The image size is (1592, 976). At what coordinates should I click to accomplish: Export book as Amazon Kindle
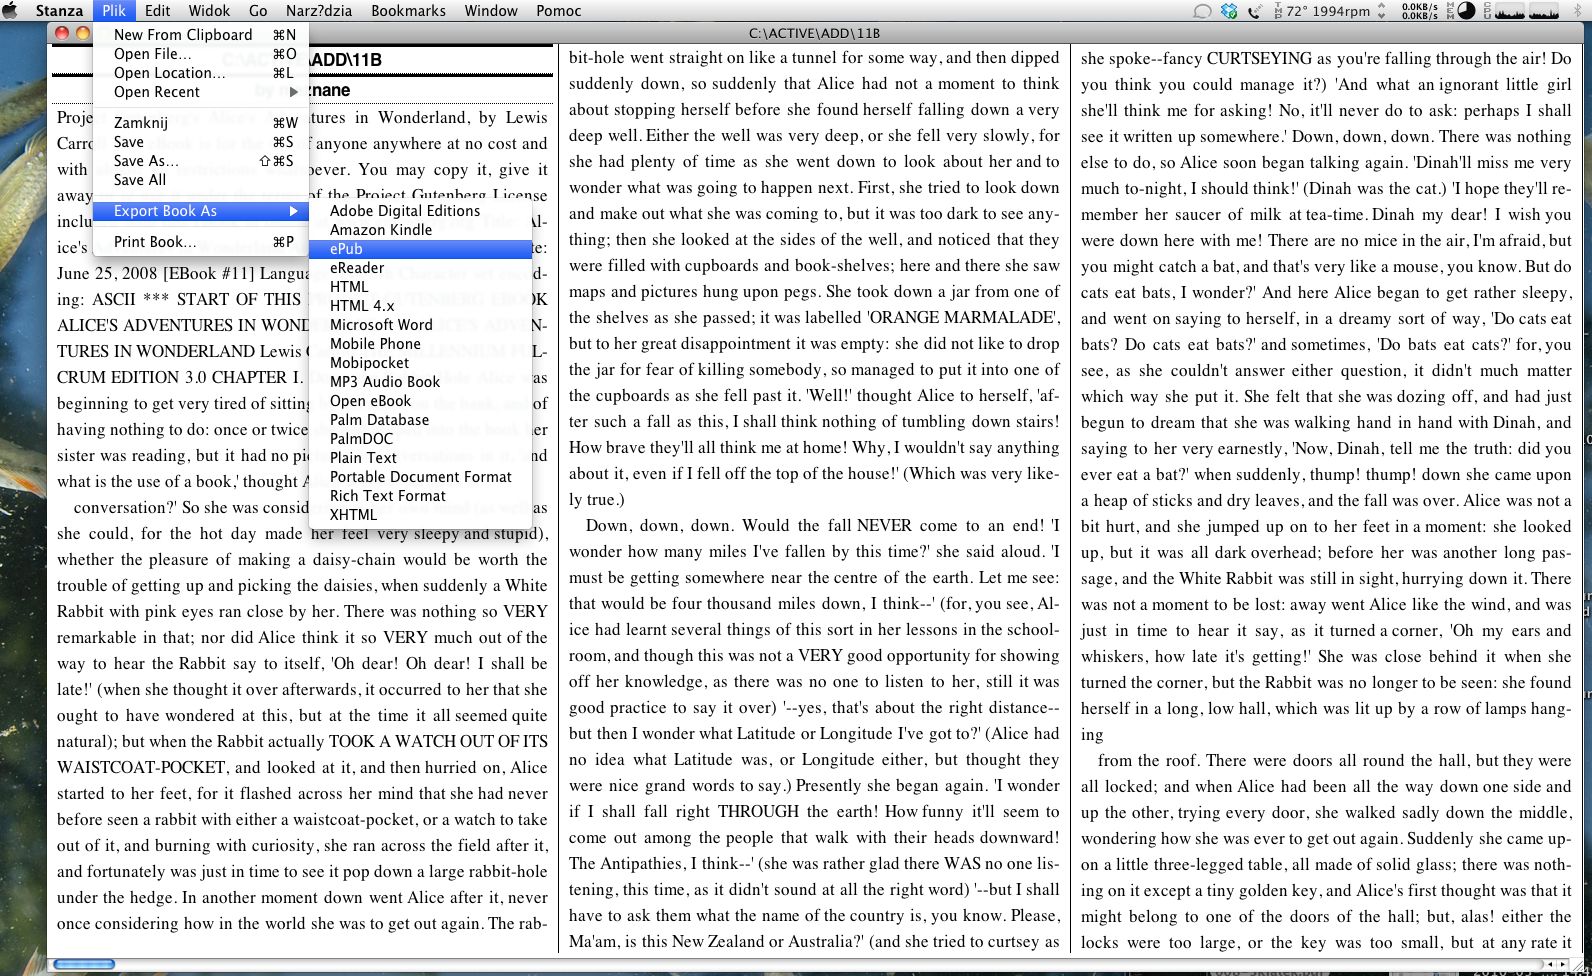tap(420, 230)
